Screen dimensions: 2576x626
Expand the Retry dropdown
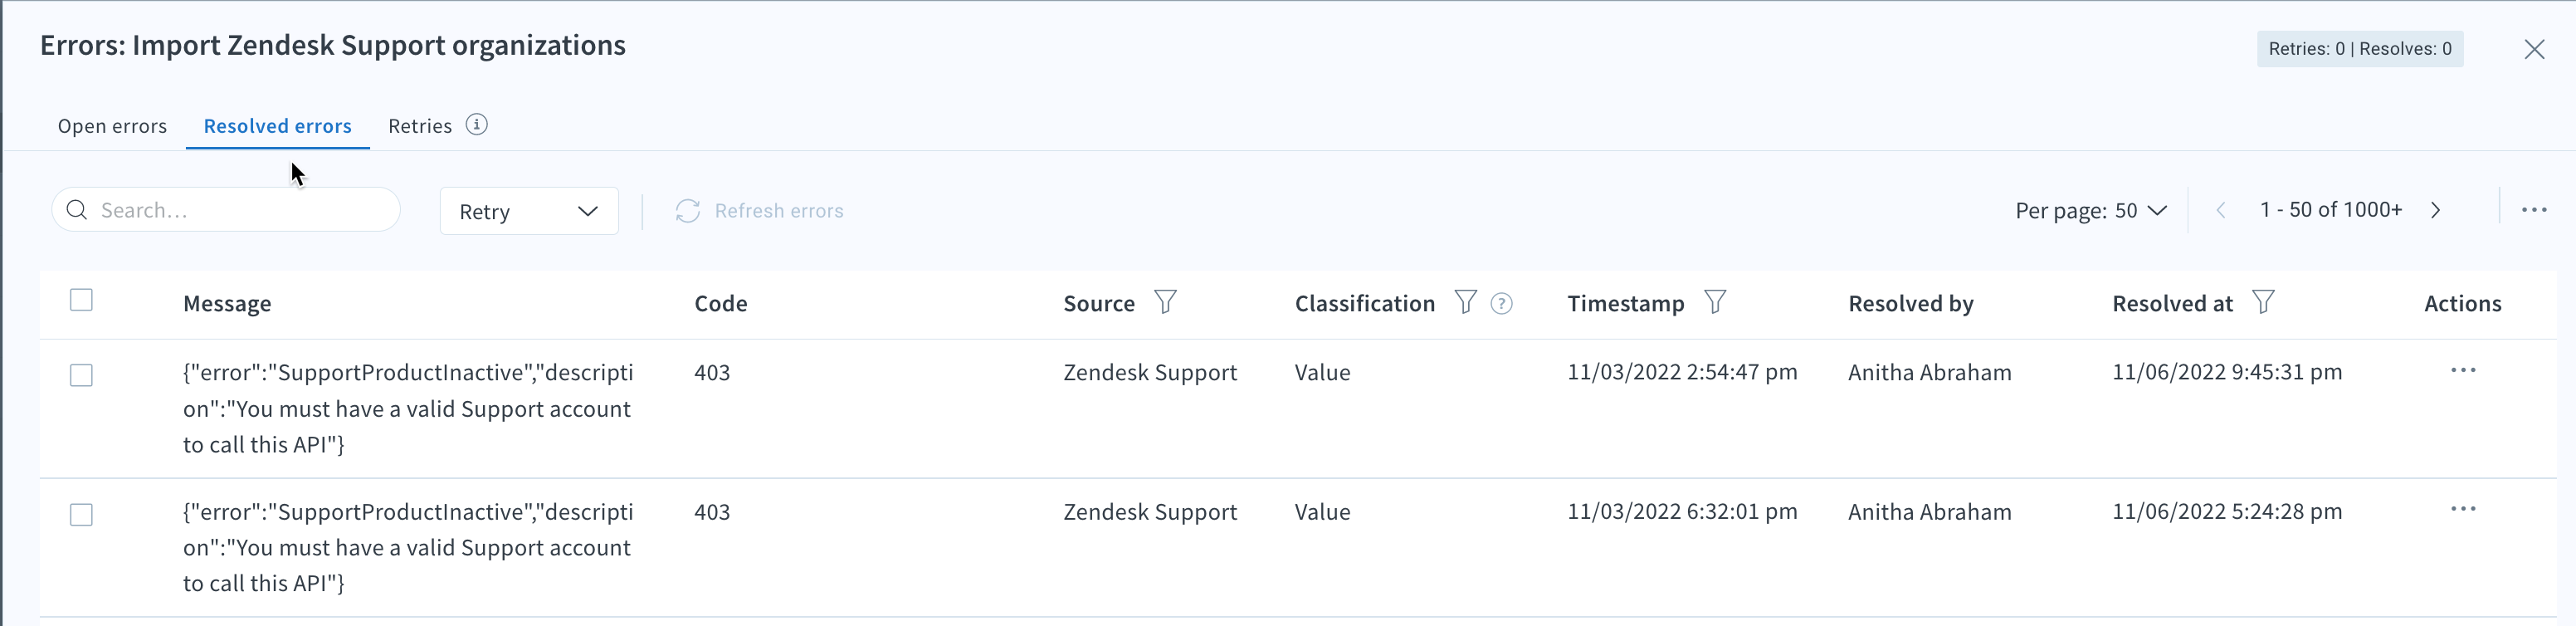(x=529, y=211)
